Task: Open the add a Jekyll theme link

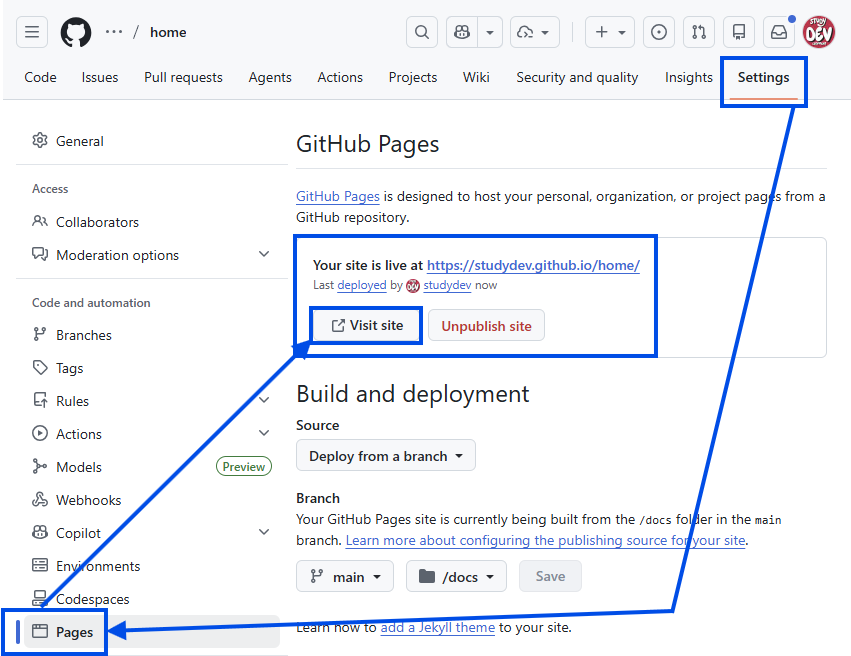Action: pos(437,628)
